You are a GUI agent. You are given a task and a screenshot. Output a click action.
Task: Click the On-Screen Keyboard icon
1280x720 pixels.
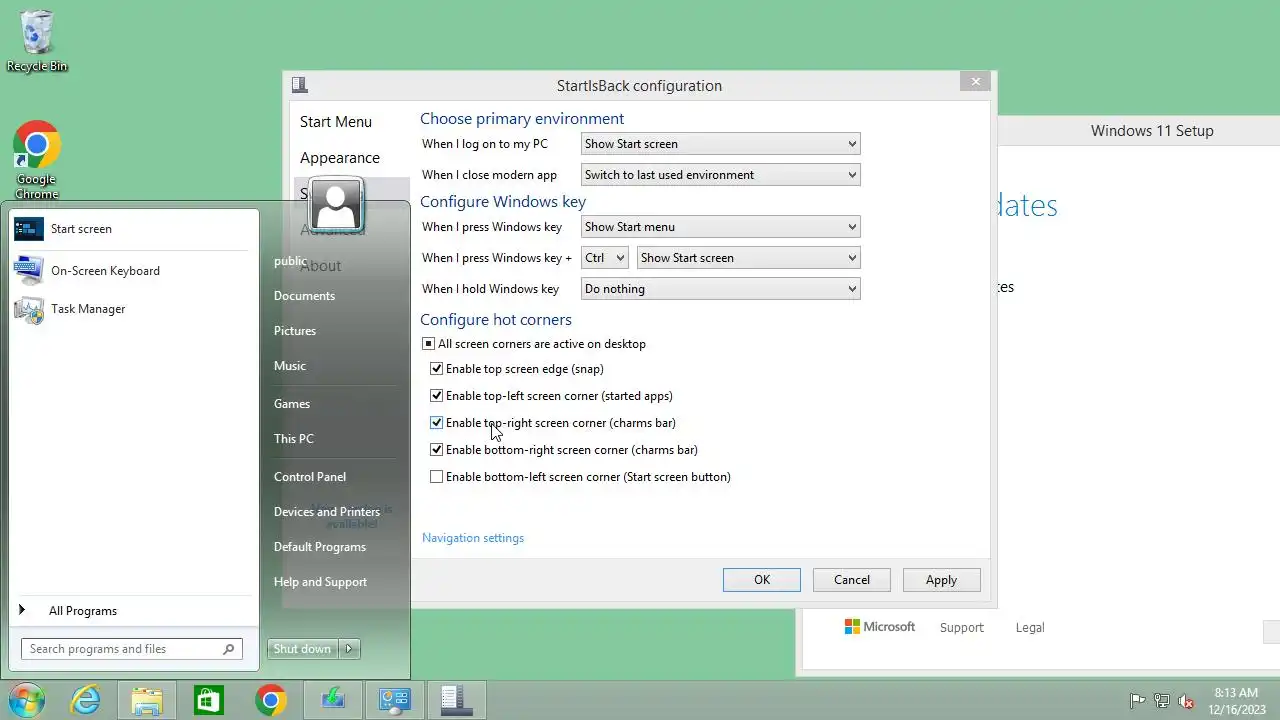[29, 270]
